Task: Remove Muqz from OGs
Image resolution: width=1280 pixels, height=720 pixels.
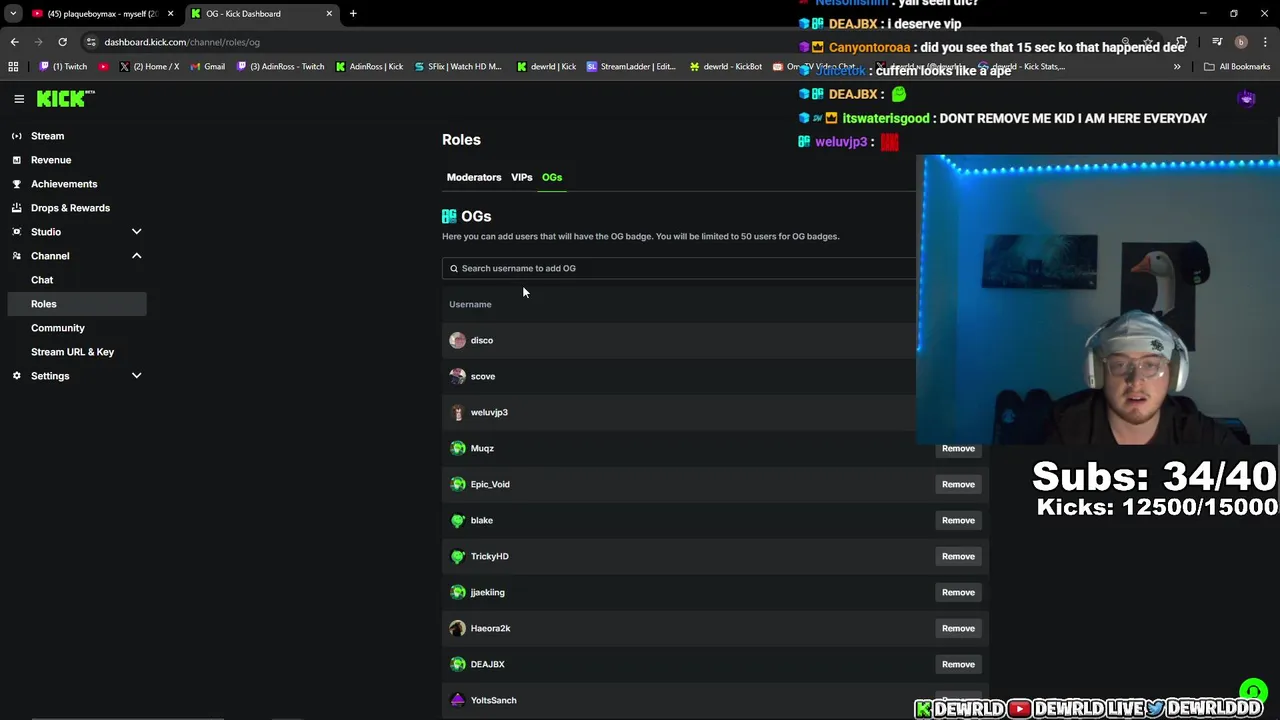Action: [x=958, y=448]
